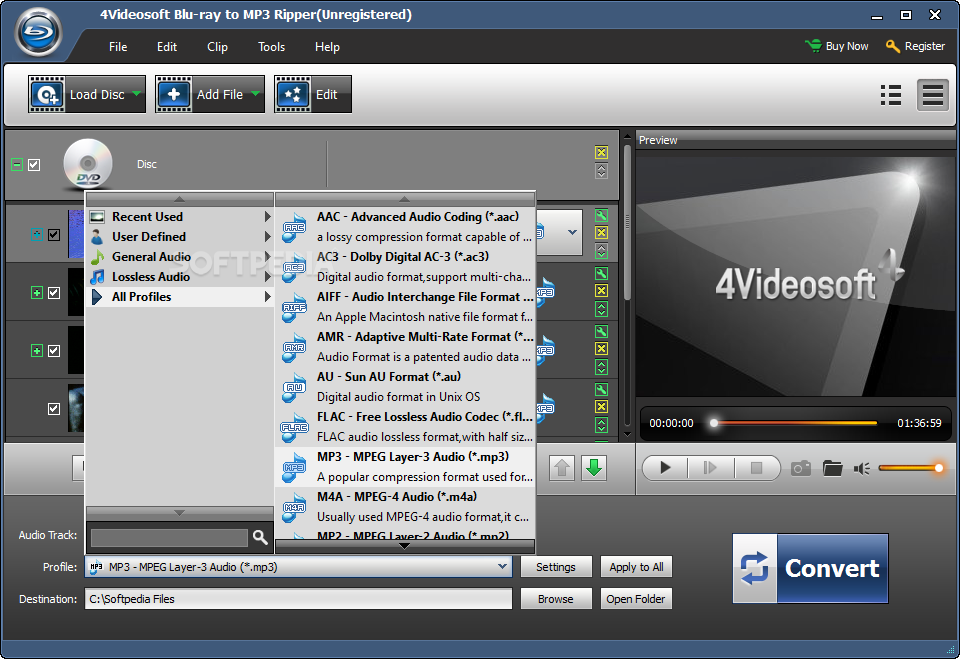Open the Profile combo box dropdown
The height and width of the screenshot is (659, 960).
[x=503, y=567]
